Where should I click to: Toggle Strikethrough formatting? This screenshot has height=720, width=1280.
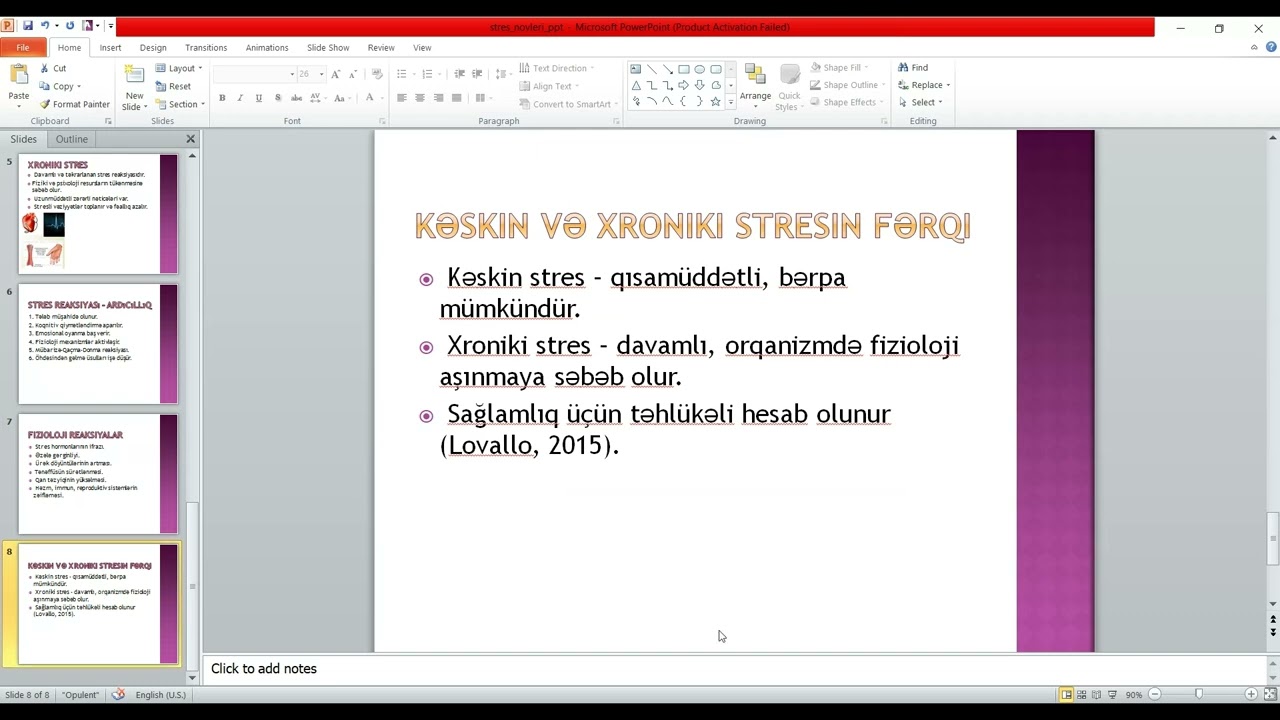click(296, 98)
